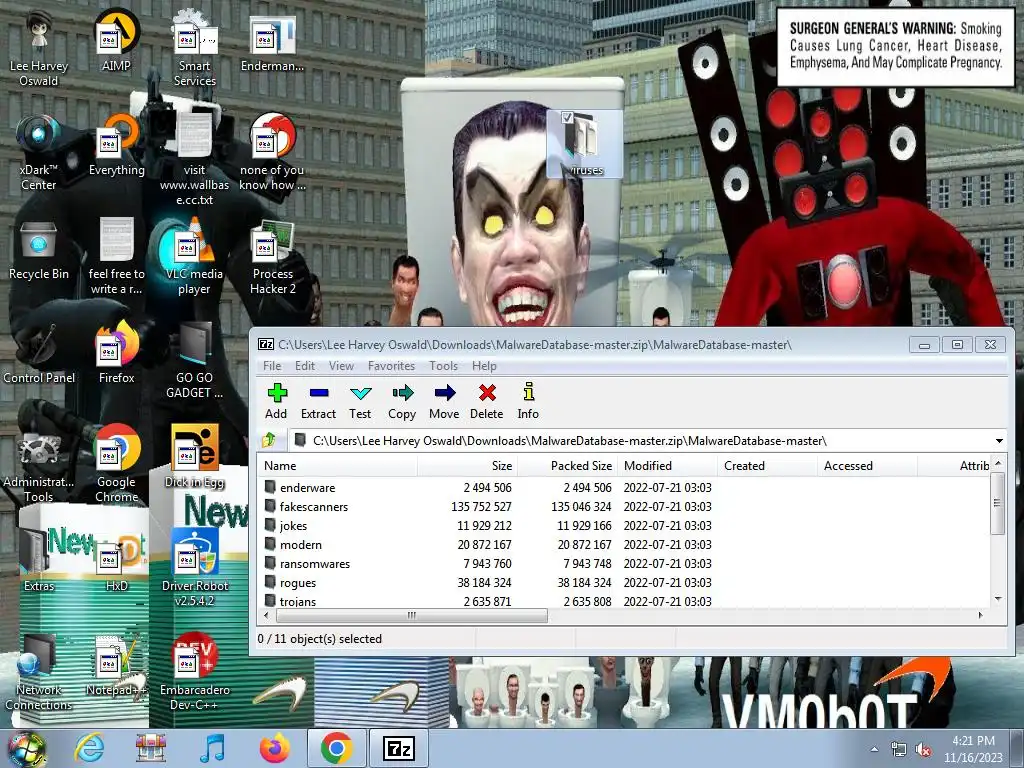The width and height of the screenshot is (1024, 768).
Task: Click the muted volume tray icon
Action: pos(923,750)
